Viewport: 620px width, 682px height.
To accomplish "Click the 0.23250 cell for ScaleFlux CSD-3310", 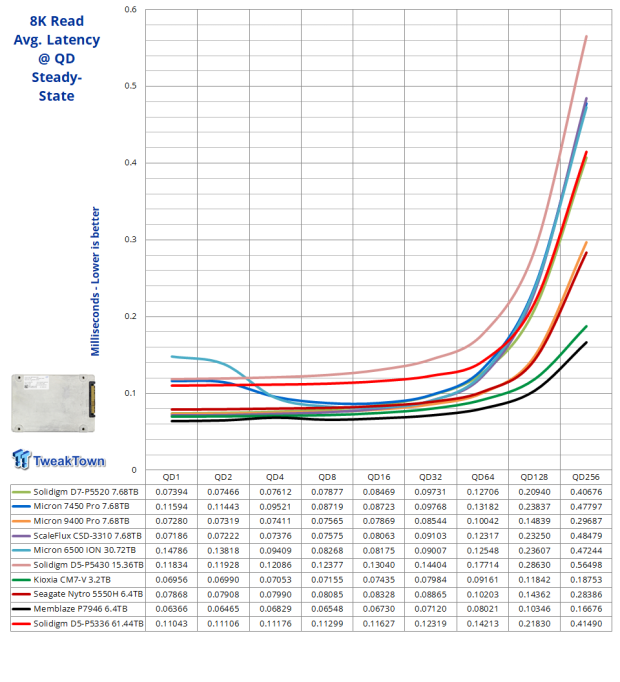I will point(534,536).
